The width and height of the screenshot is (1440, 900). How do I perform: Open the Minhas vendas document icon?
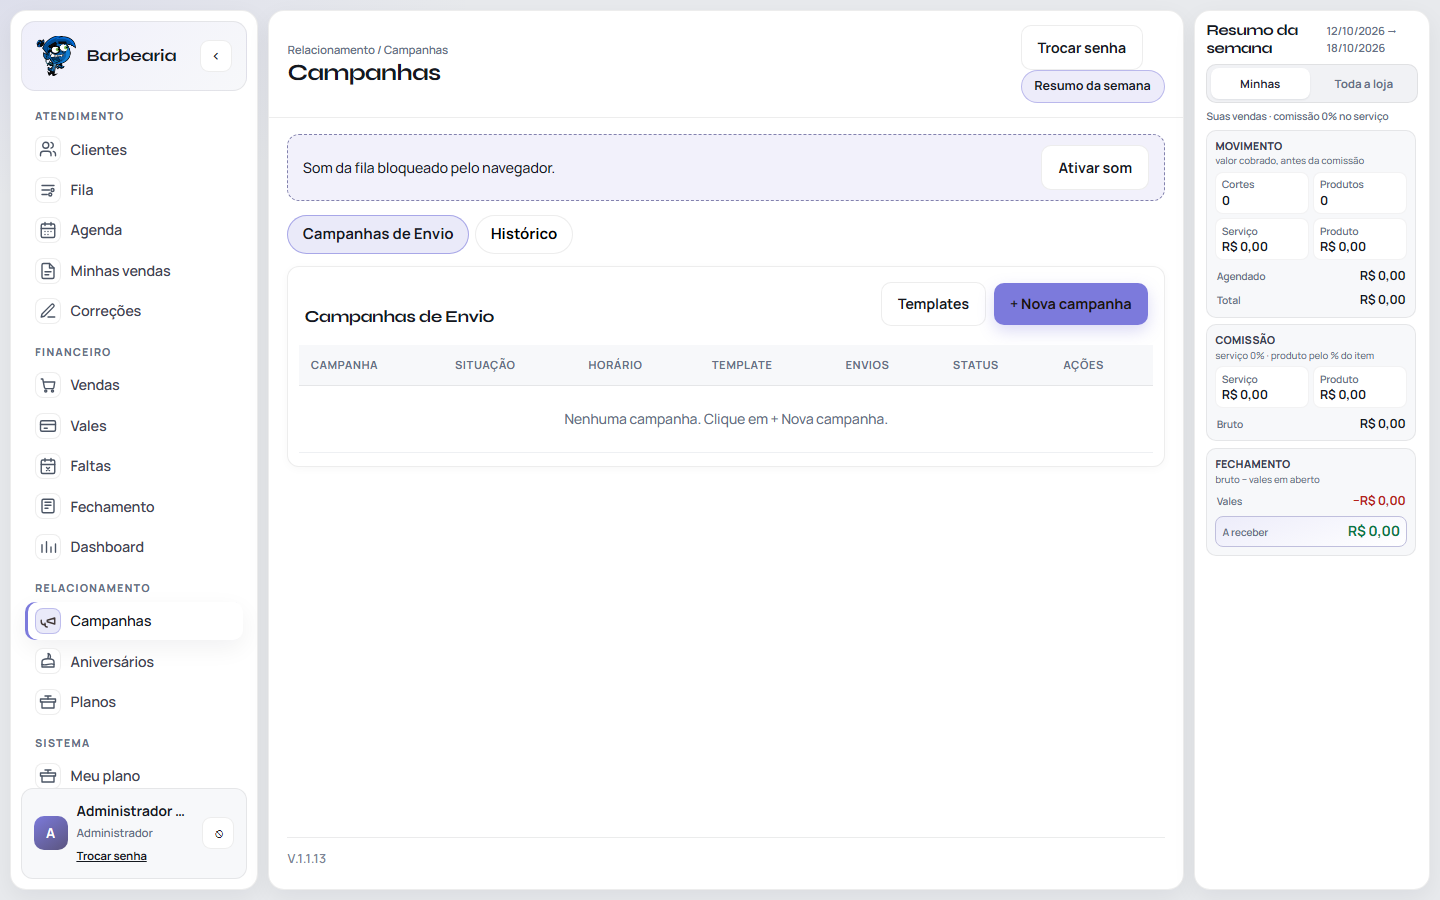(48, 271)
